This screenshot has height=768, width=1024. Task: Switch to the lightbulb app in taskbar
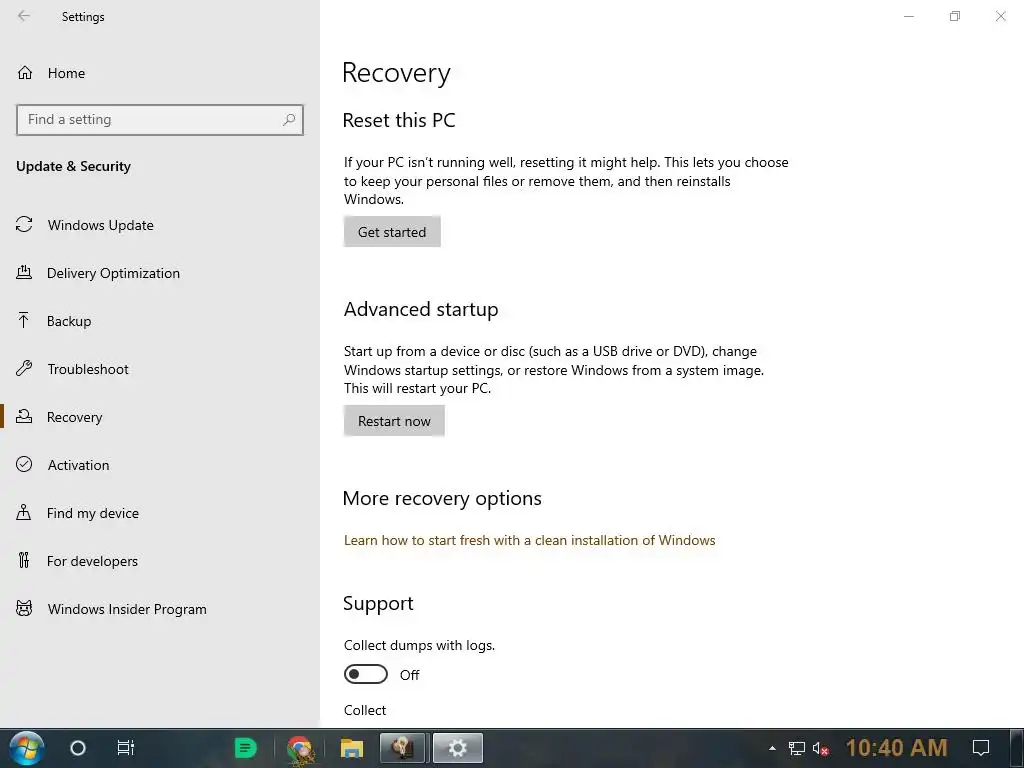[402, 748]
